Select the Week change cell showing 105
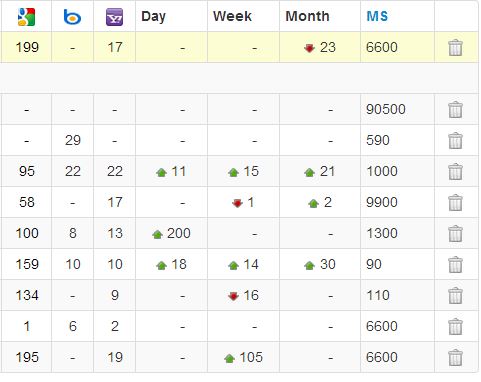 pos(243,357)
